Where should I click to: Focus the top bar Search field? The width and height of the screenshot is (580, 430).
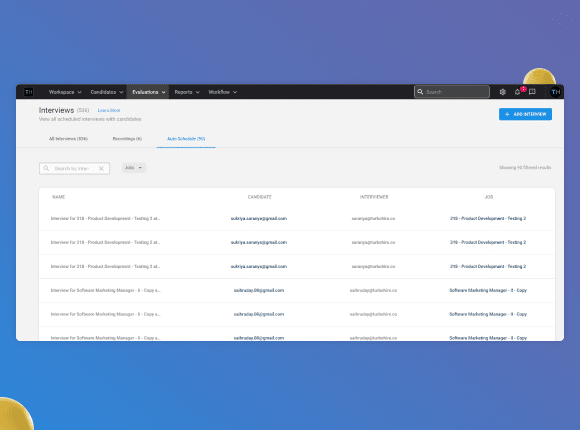coord(452,92)
